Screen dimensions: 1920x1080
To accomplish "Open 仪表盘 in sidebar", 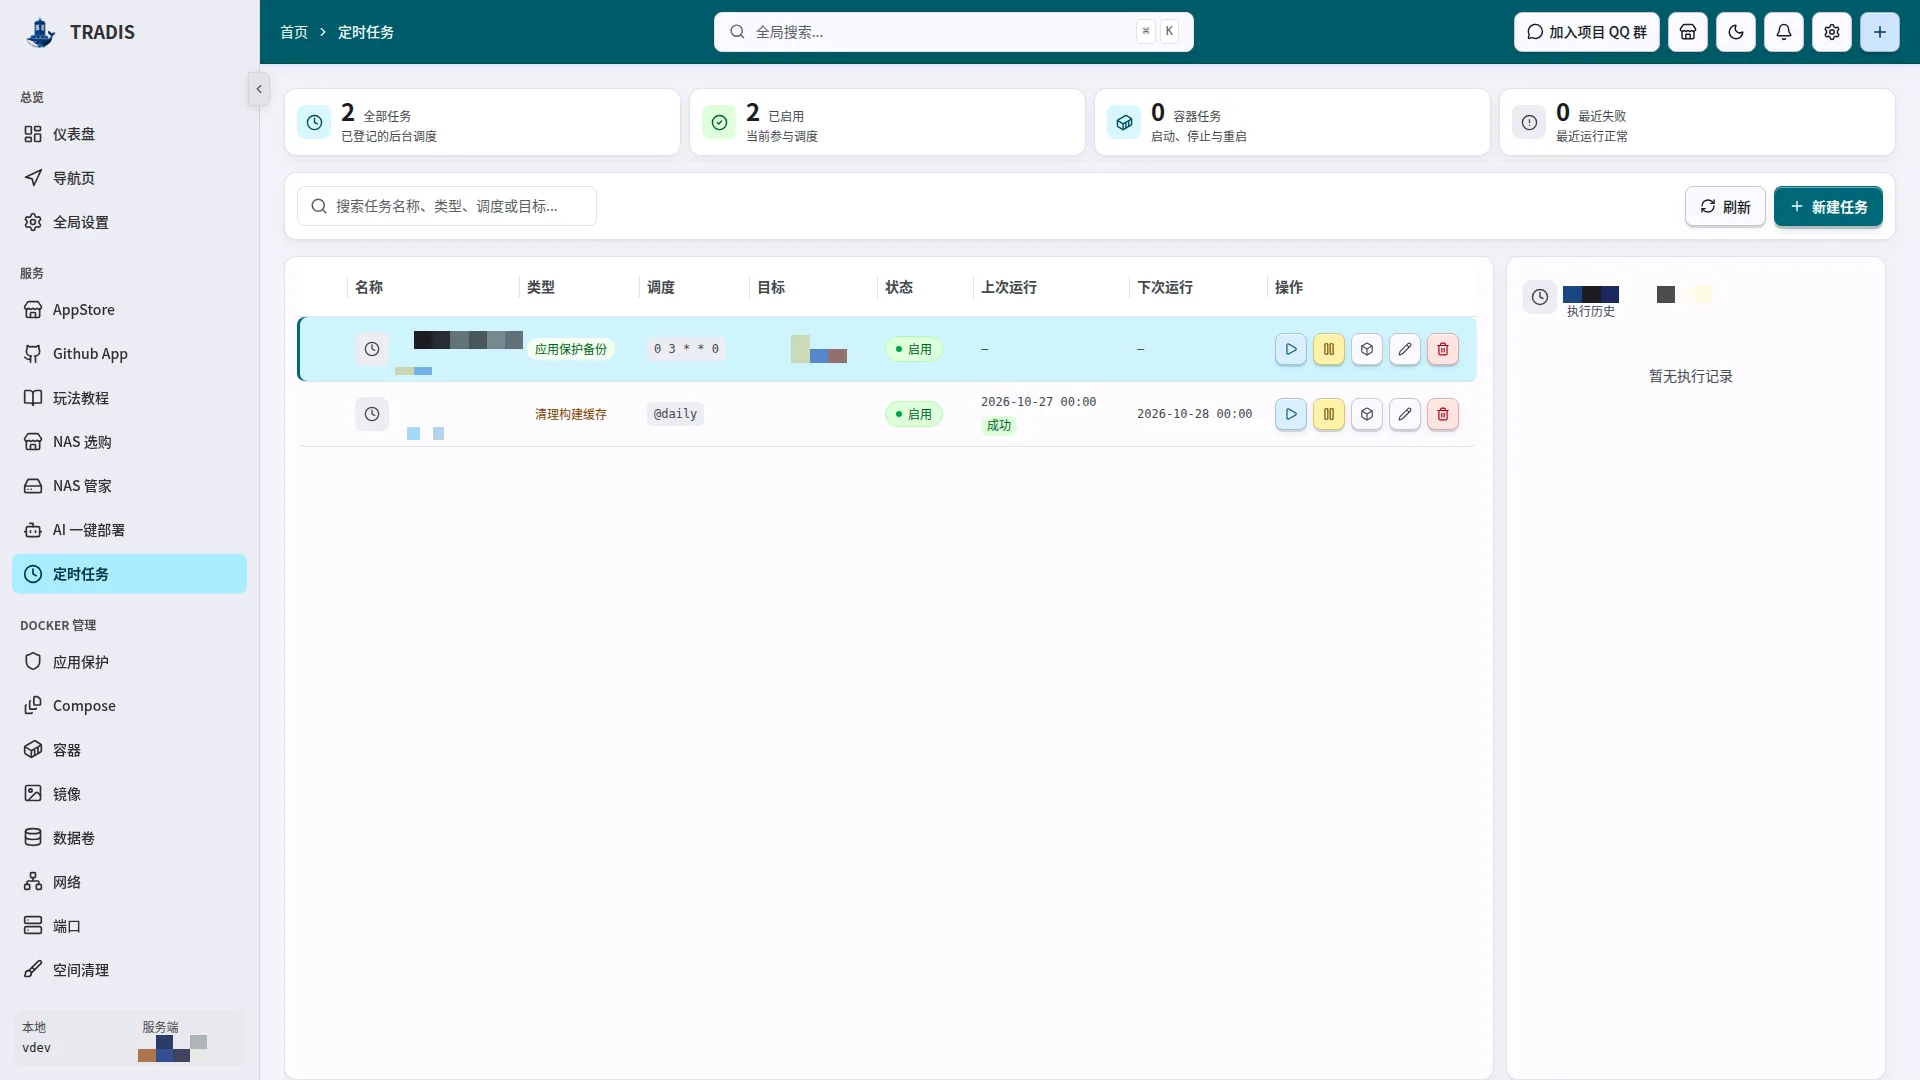I will (129, 134).
